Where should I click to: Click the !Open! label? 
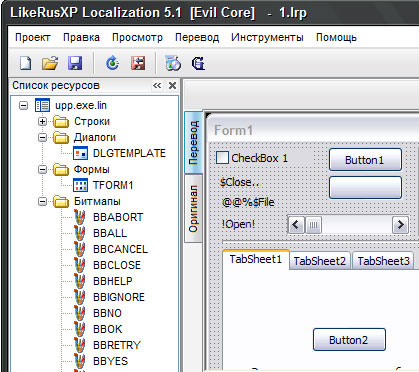coord(238,224)
